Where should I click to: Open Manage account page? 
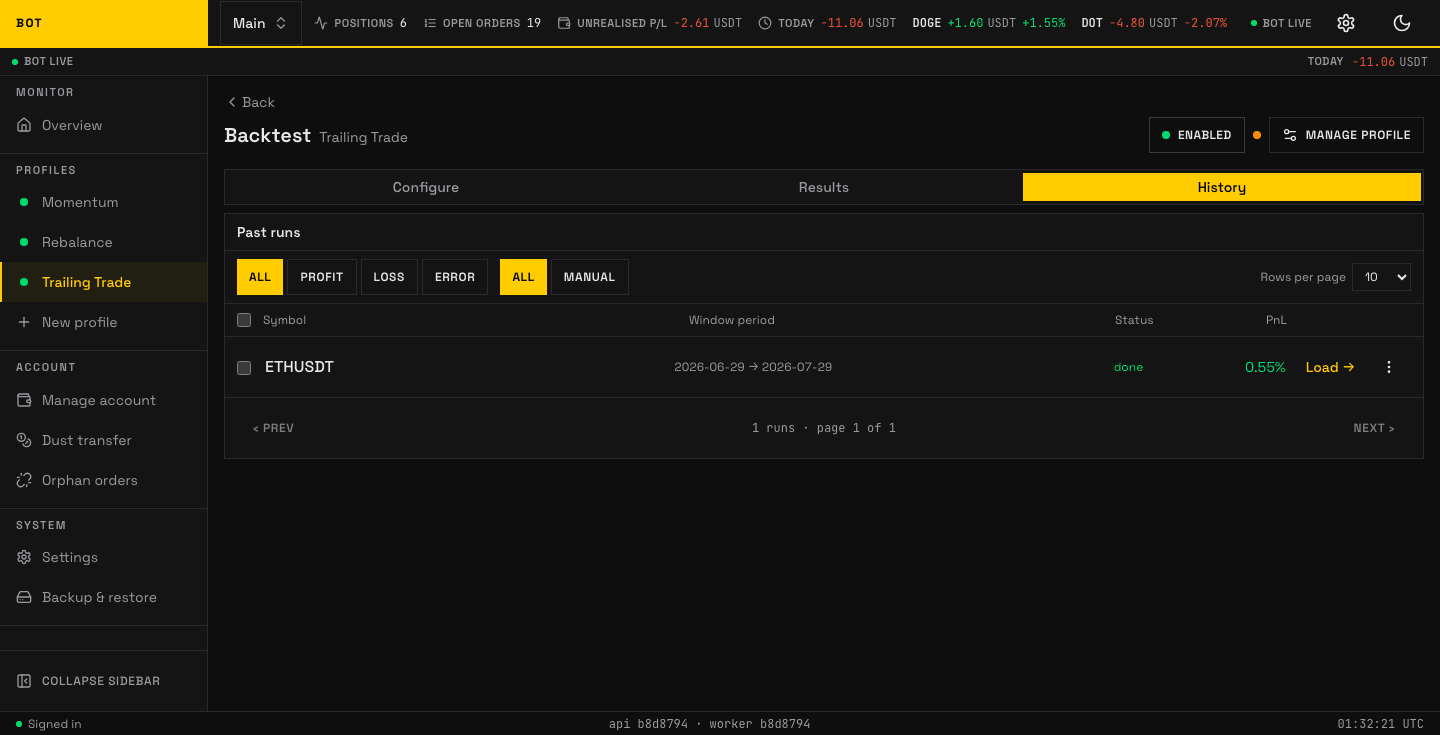104,400
